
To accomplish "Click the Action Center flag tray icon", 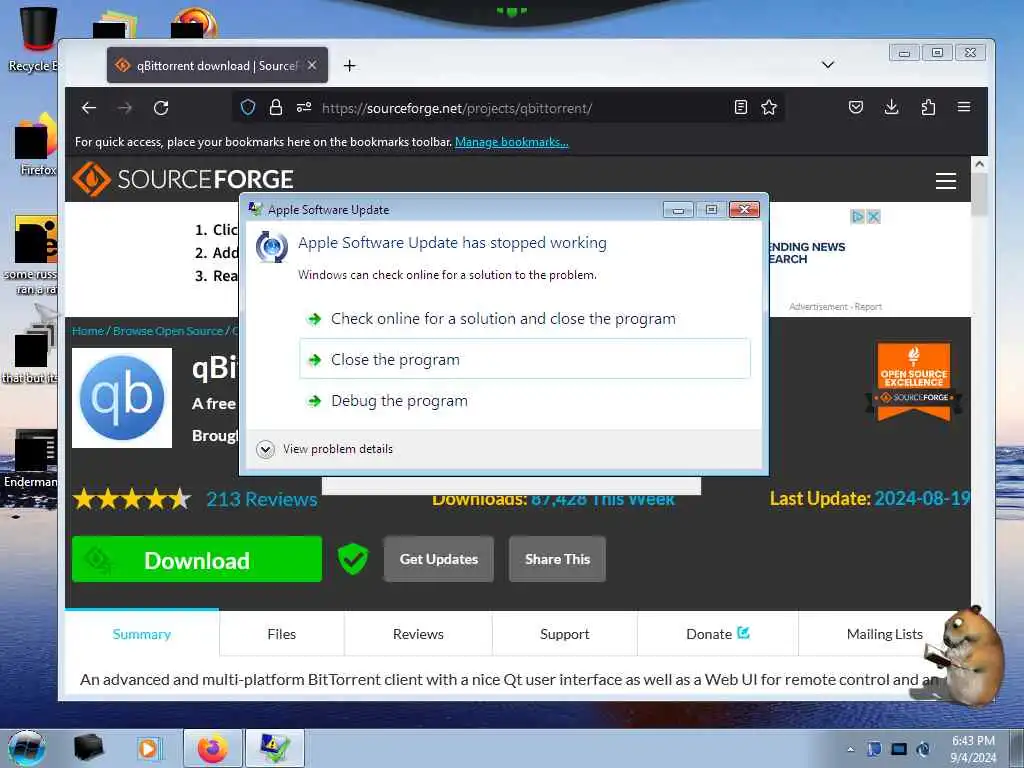I will click(874, 749).
